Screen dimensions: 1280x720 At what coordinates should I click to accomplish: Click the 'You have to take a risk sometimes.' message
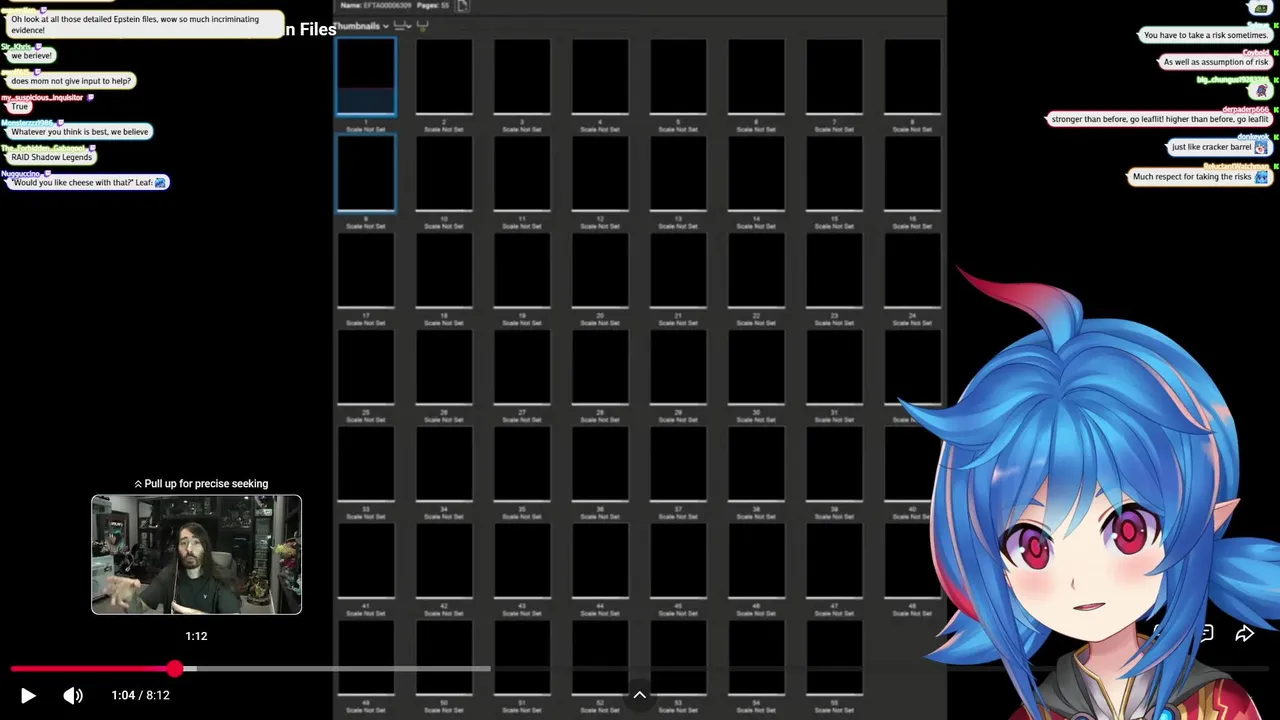1206,35
